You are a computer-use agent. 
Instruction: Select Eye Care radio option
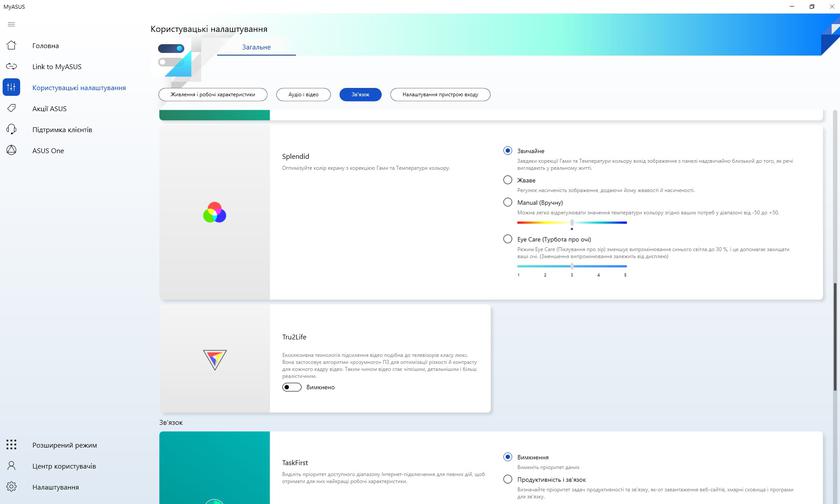(x=508, y=239)
